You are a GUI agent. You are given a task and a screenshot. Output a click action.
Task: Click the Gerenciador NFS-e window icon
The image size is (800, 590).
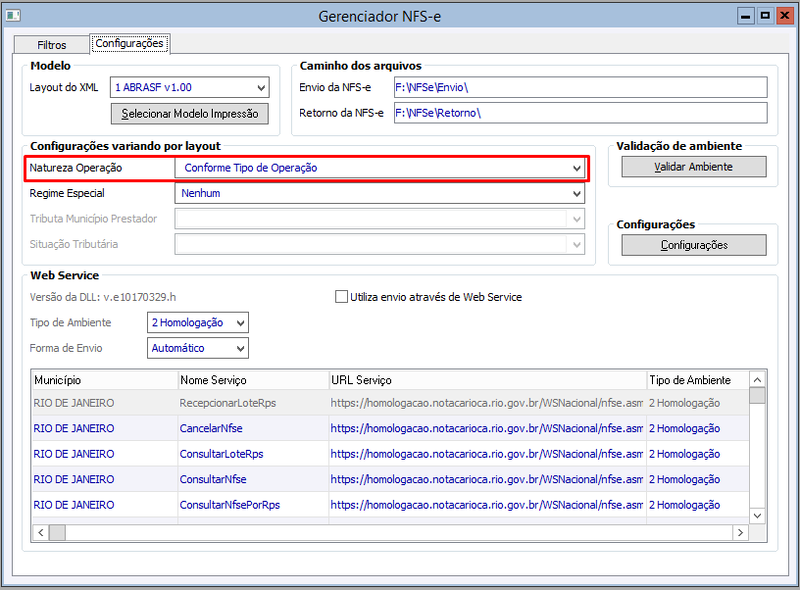coord(13,16)
